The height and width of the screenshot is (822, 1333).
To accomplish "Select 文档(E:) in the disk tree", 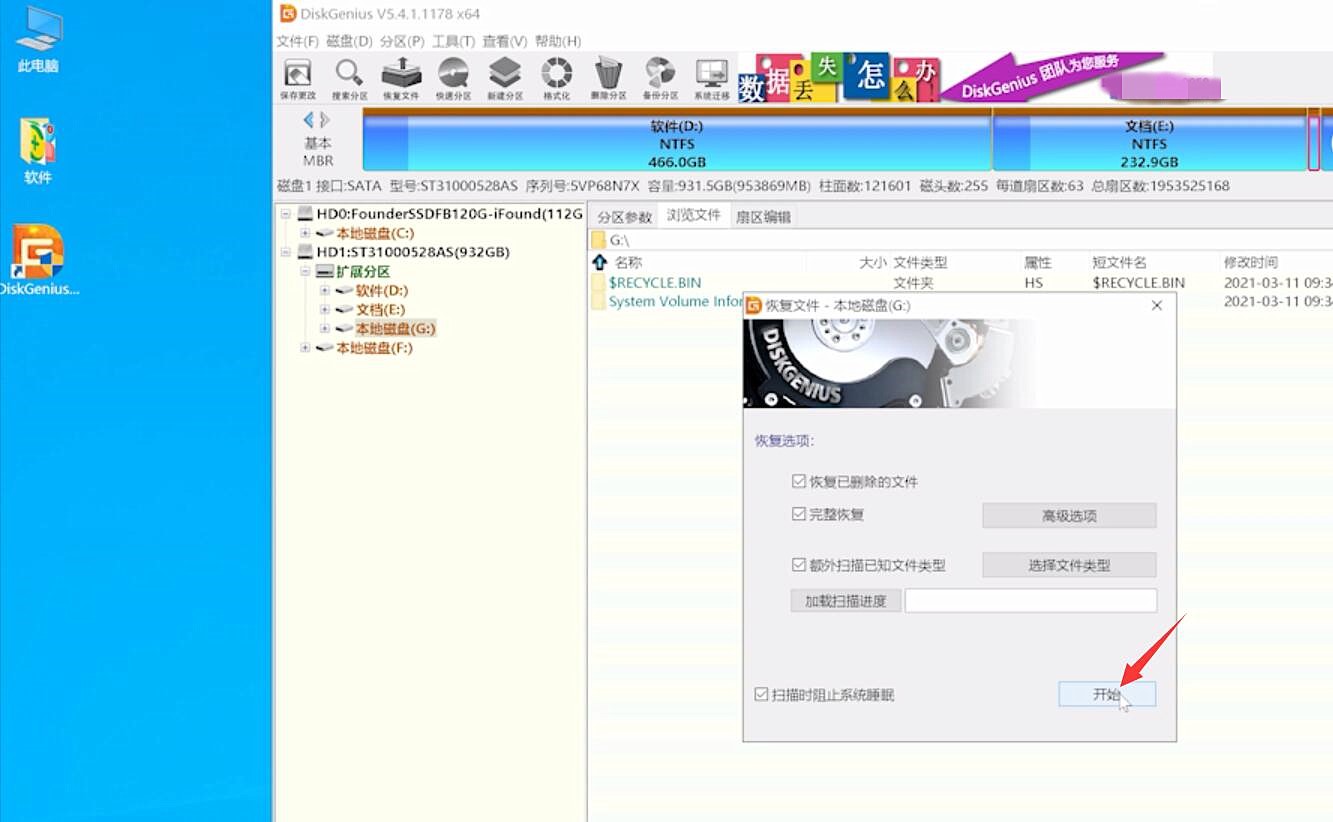I will pos(381,310).
